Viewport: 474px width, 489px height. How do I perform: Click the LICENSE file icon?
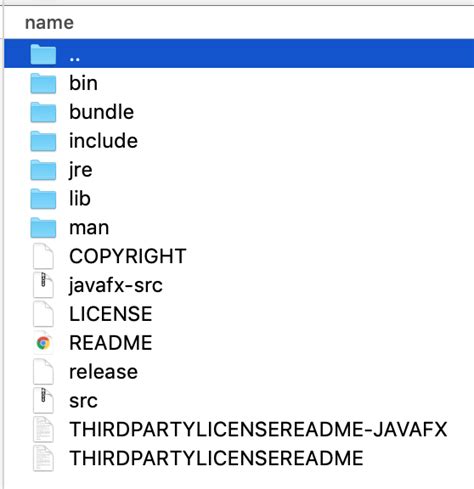pos(43,314)
